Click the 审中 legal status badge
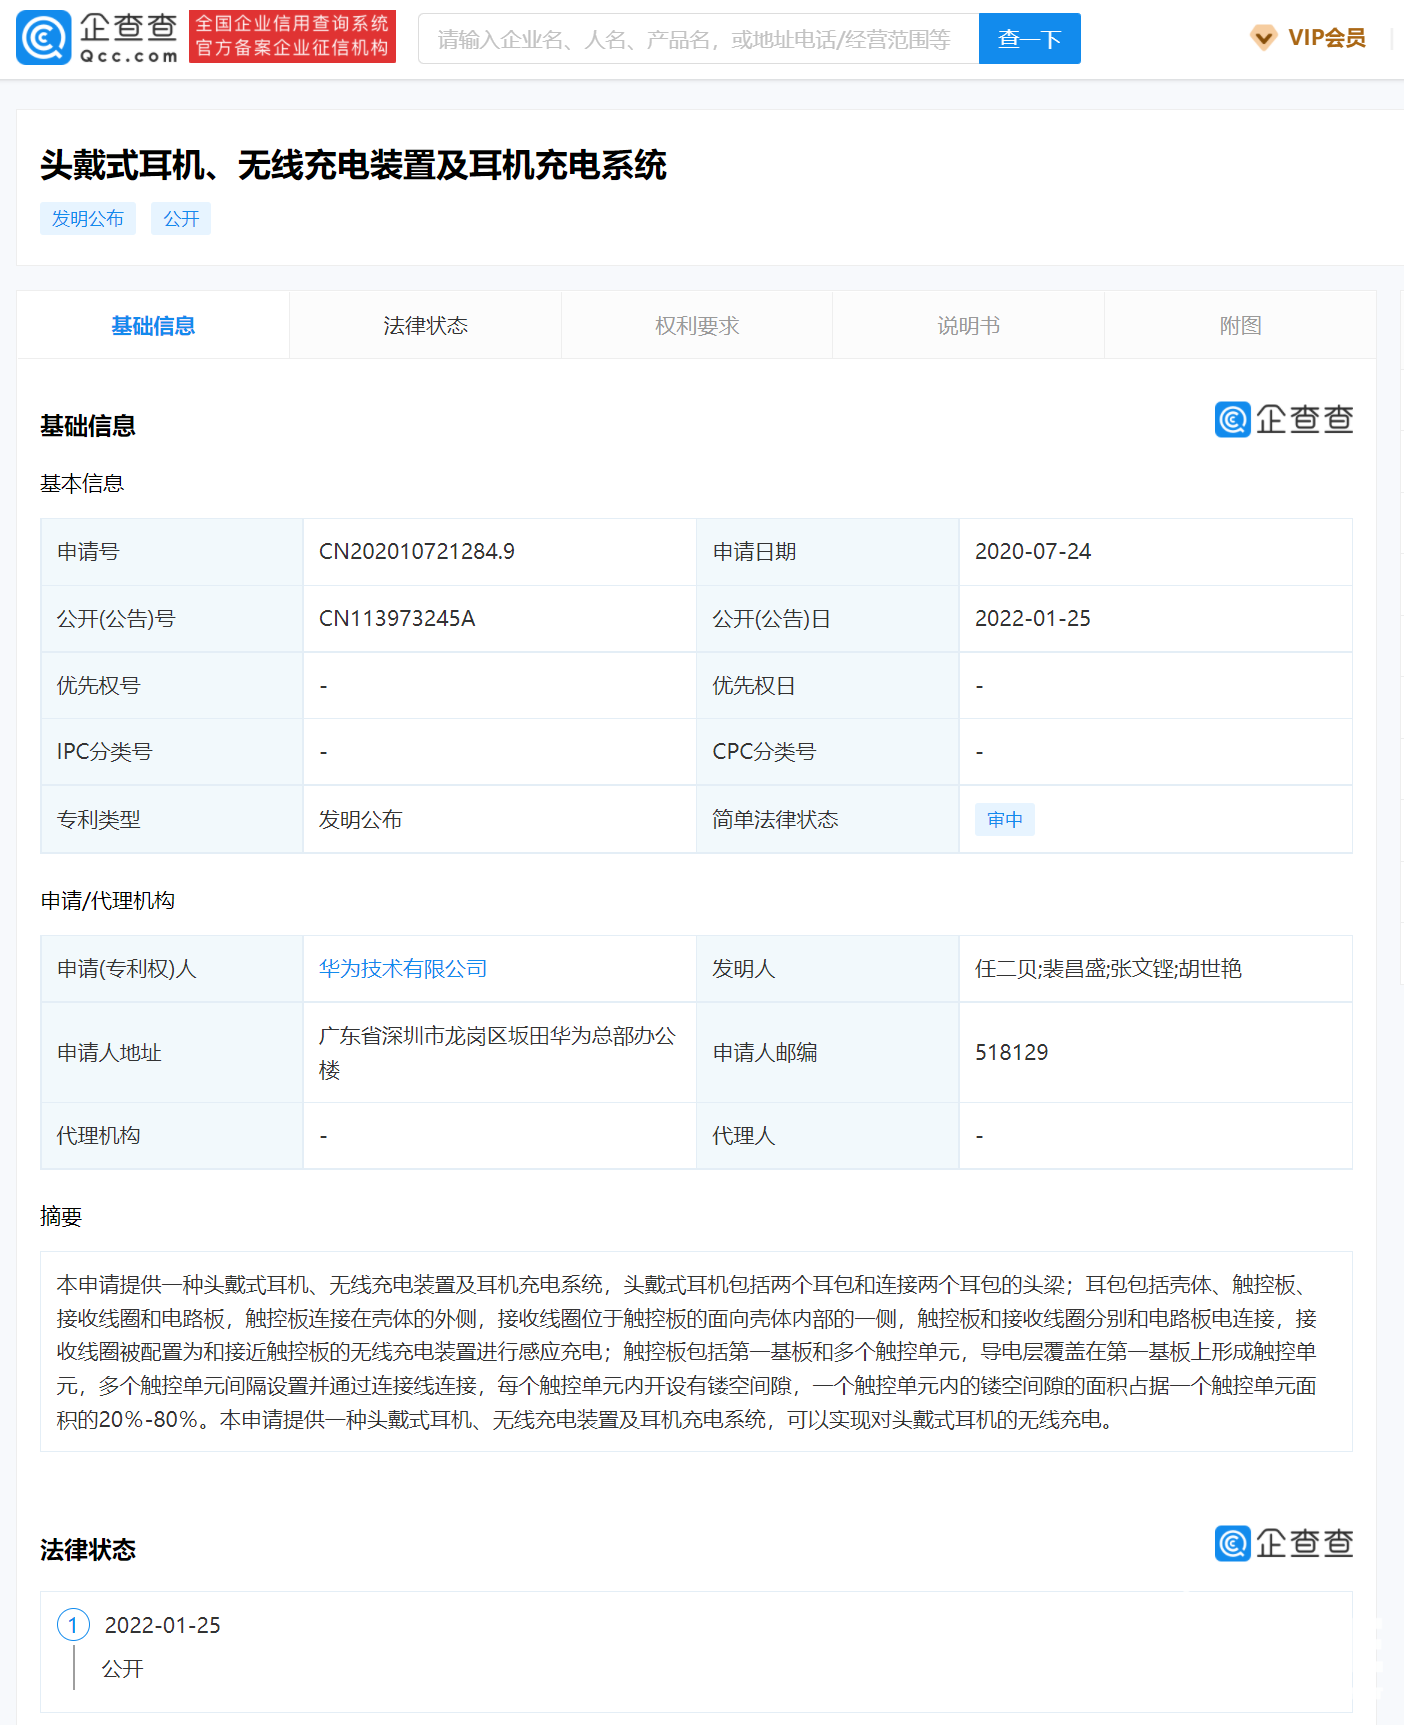 [x=1004, y=820]
